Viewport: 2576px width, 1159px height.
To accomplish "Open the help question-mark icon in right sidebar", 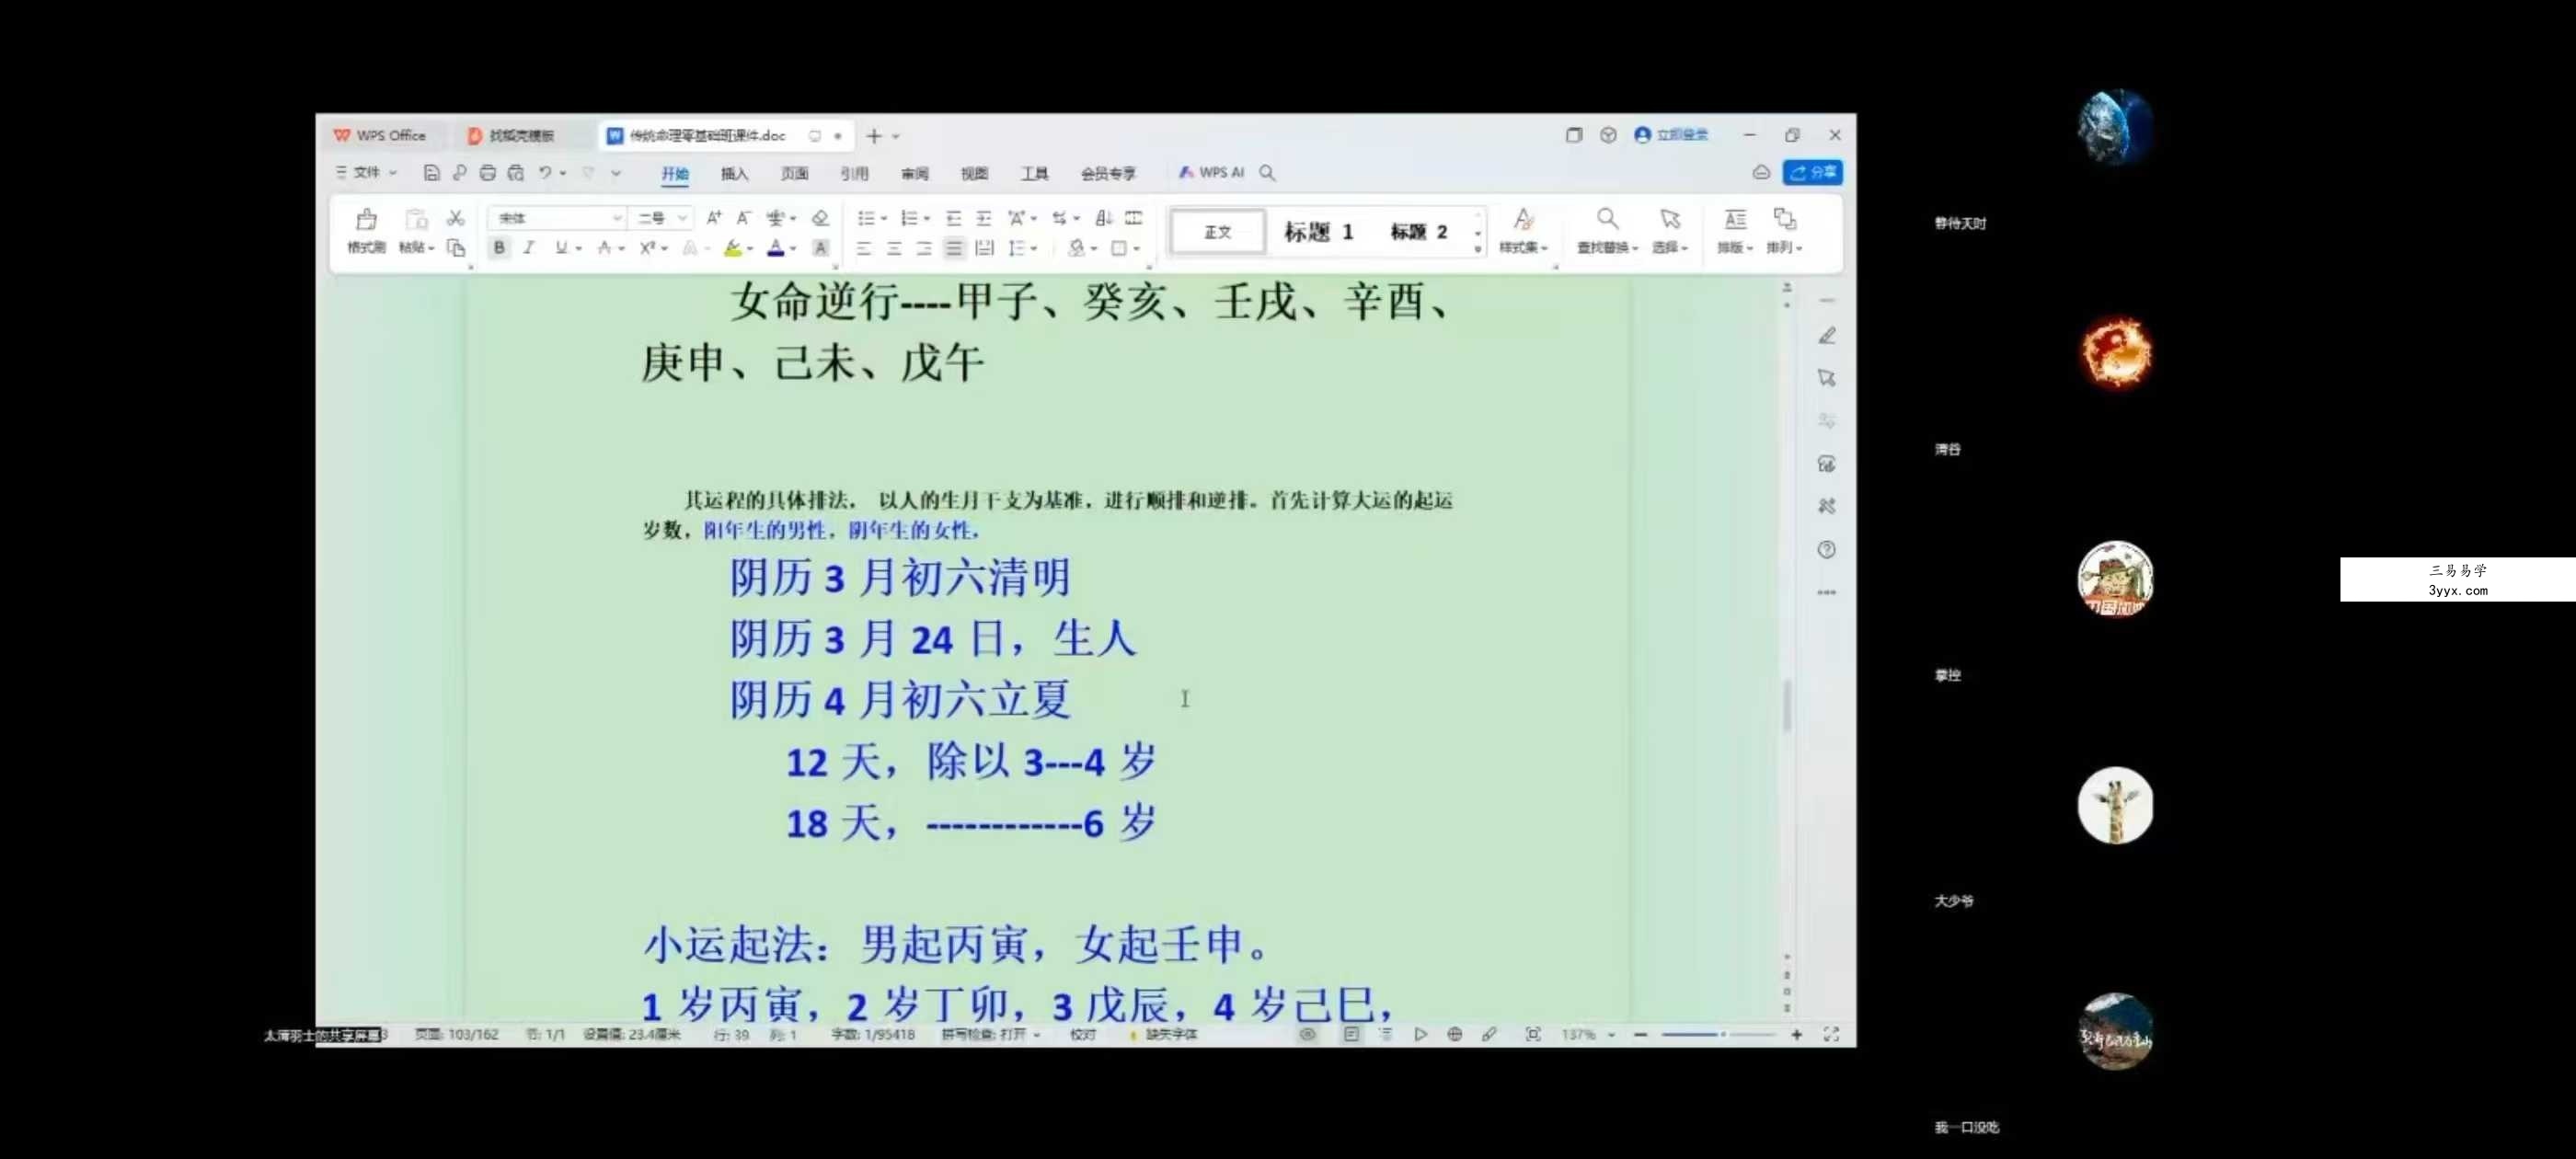I will [x=1826, y=549].
